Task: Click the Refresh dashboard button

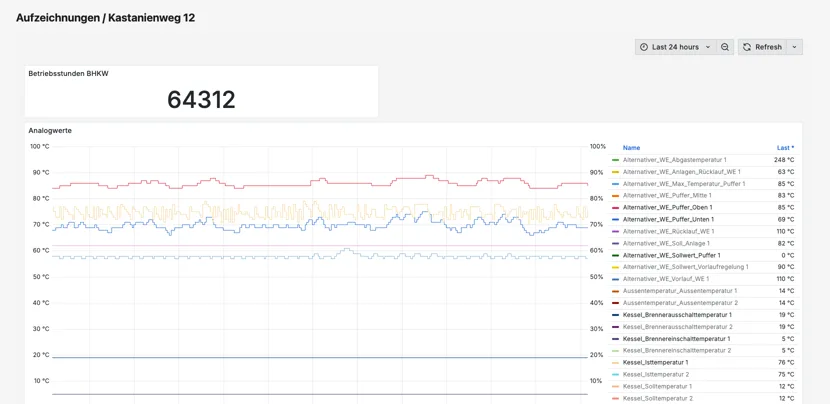Action: (x=762, y=47)
